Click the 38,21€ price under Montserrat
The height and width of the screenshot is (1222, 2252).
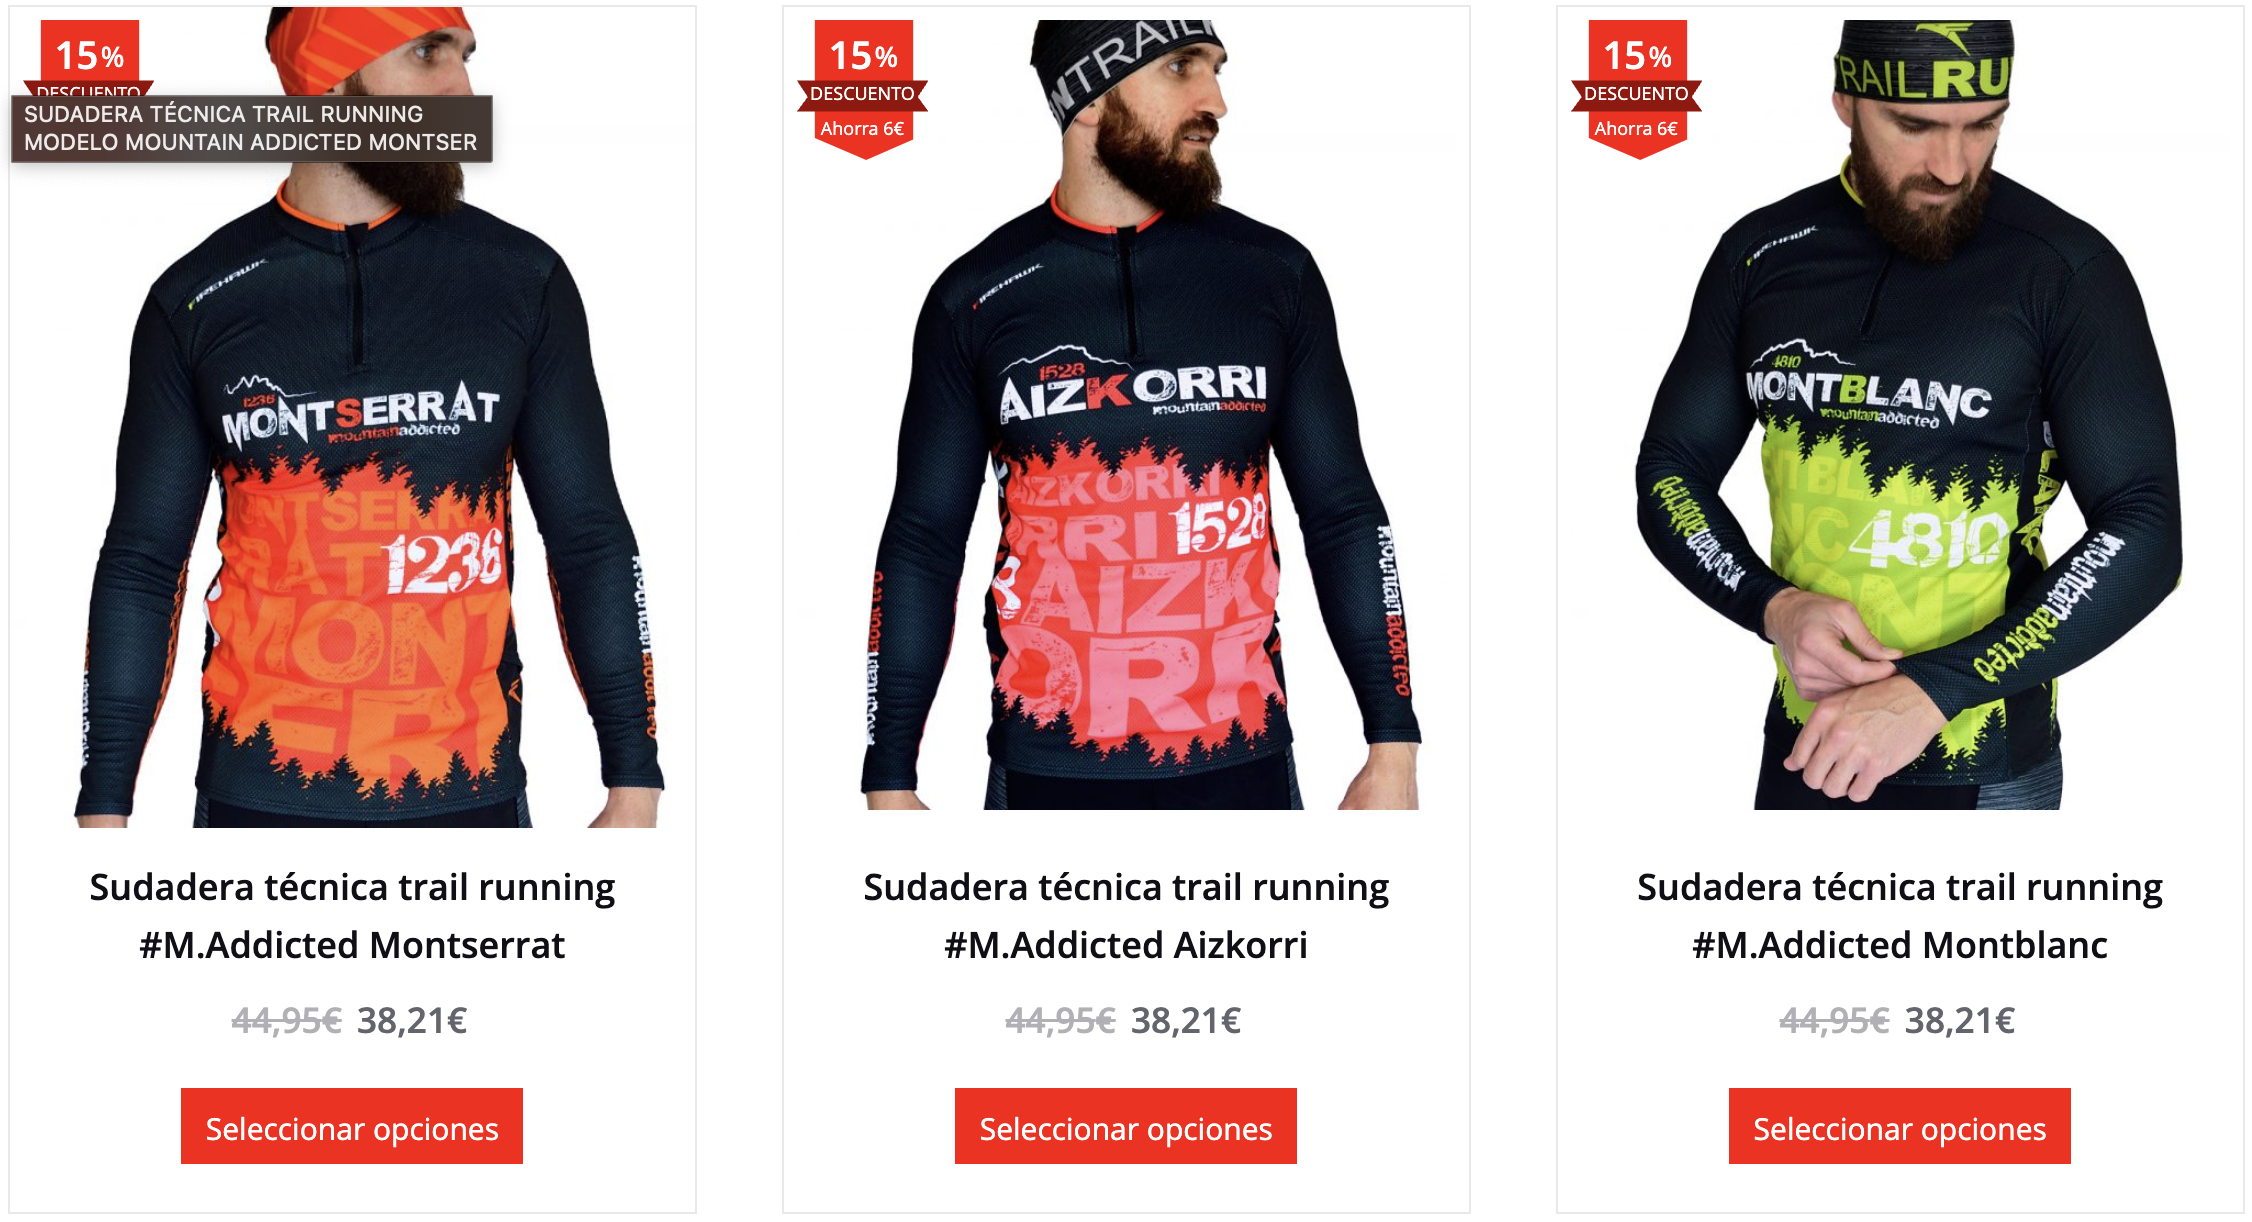(x=412, y=1021)
